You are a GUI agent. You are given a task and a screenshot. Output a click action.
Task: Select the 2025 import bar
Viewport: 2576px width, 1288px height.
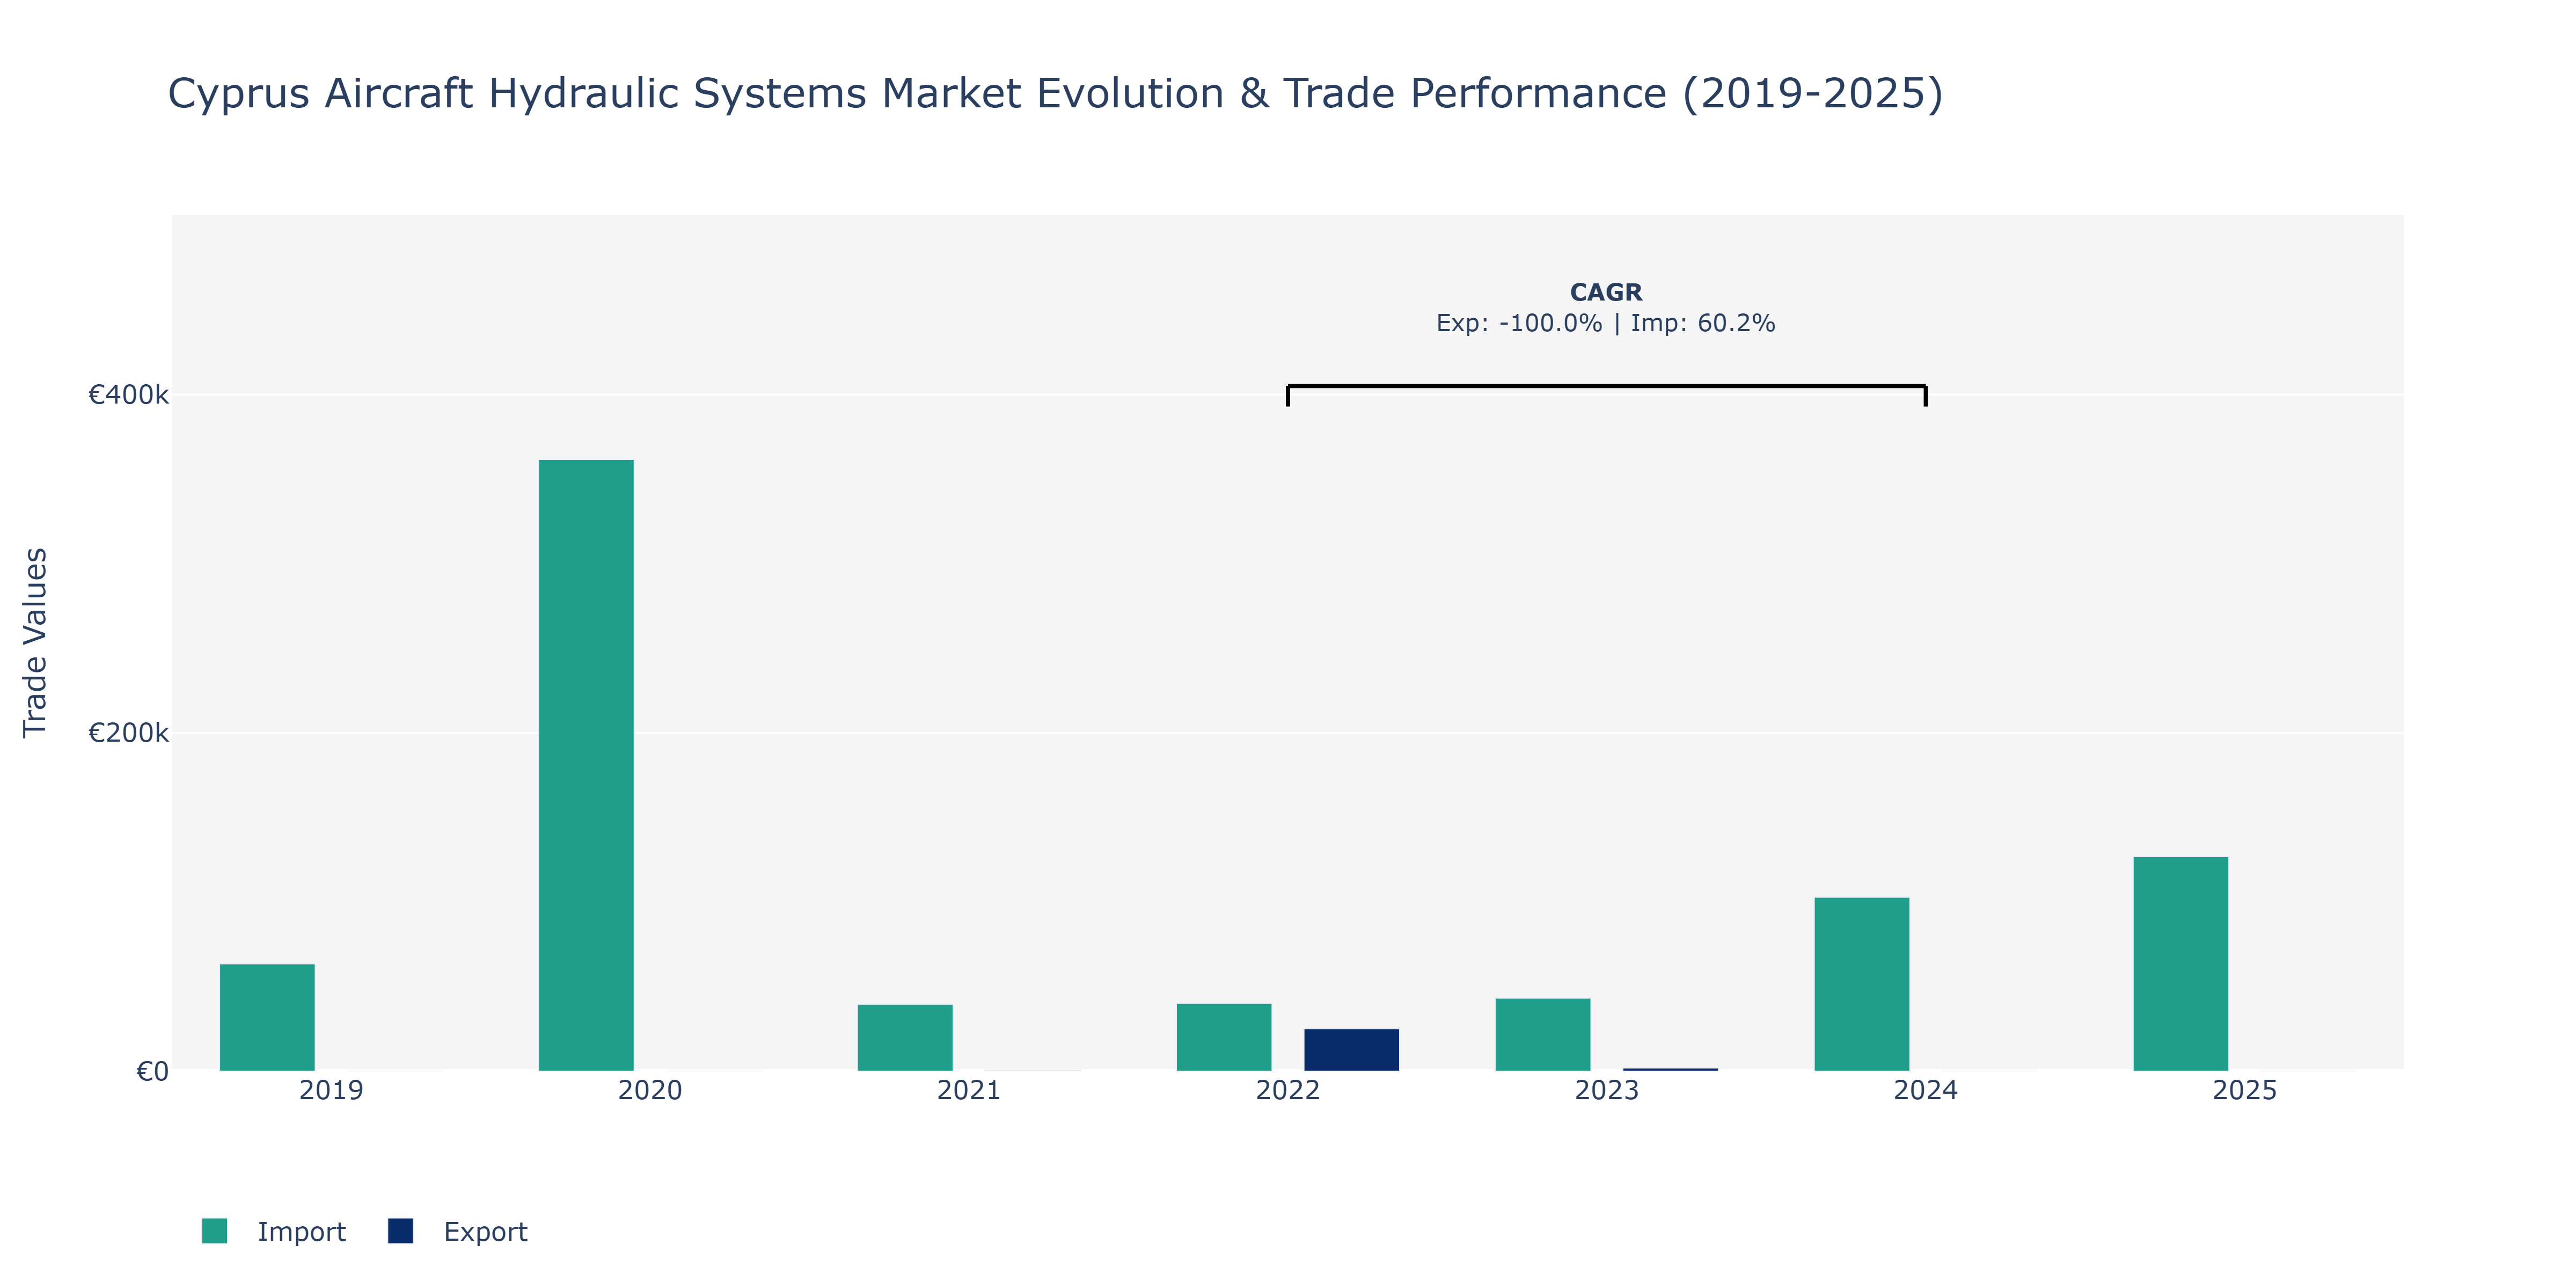[x=2181, y=964]
